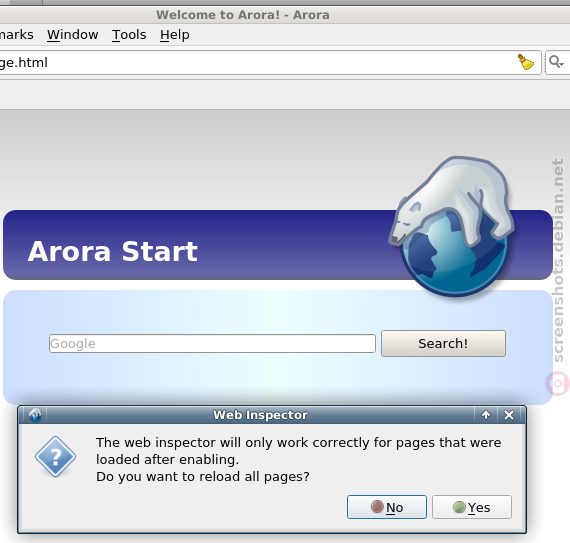The image size is (570, 543).
Task: Open the Help menu
Action: 174,35
